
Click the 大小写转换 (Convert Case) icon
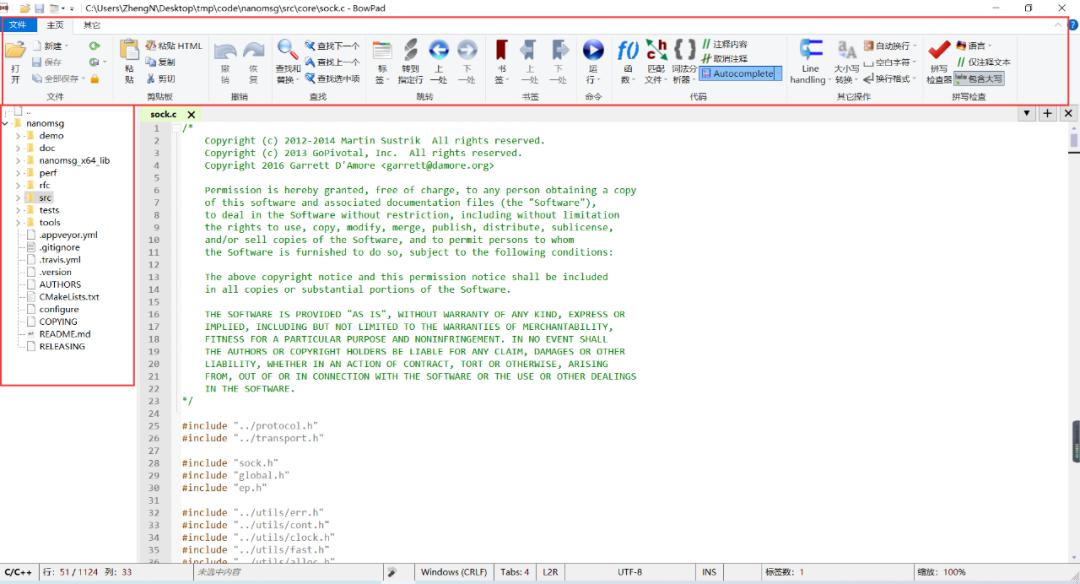pos(846,50)
